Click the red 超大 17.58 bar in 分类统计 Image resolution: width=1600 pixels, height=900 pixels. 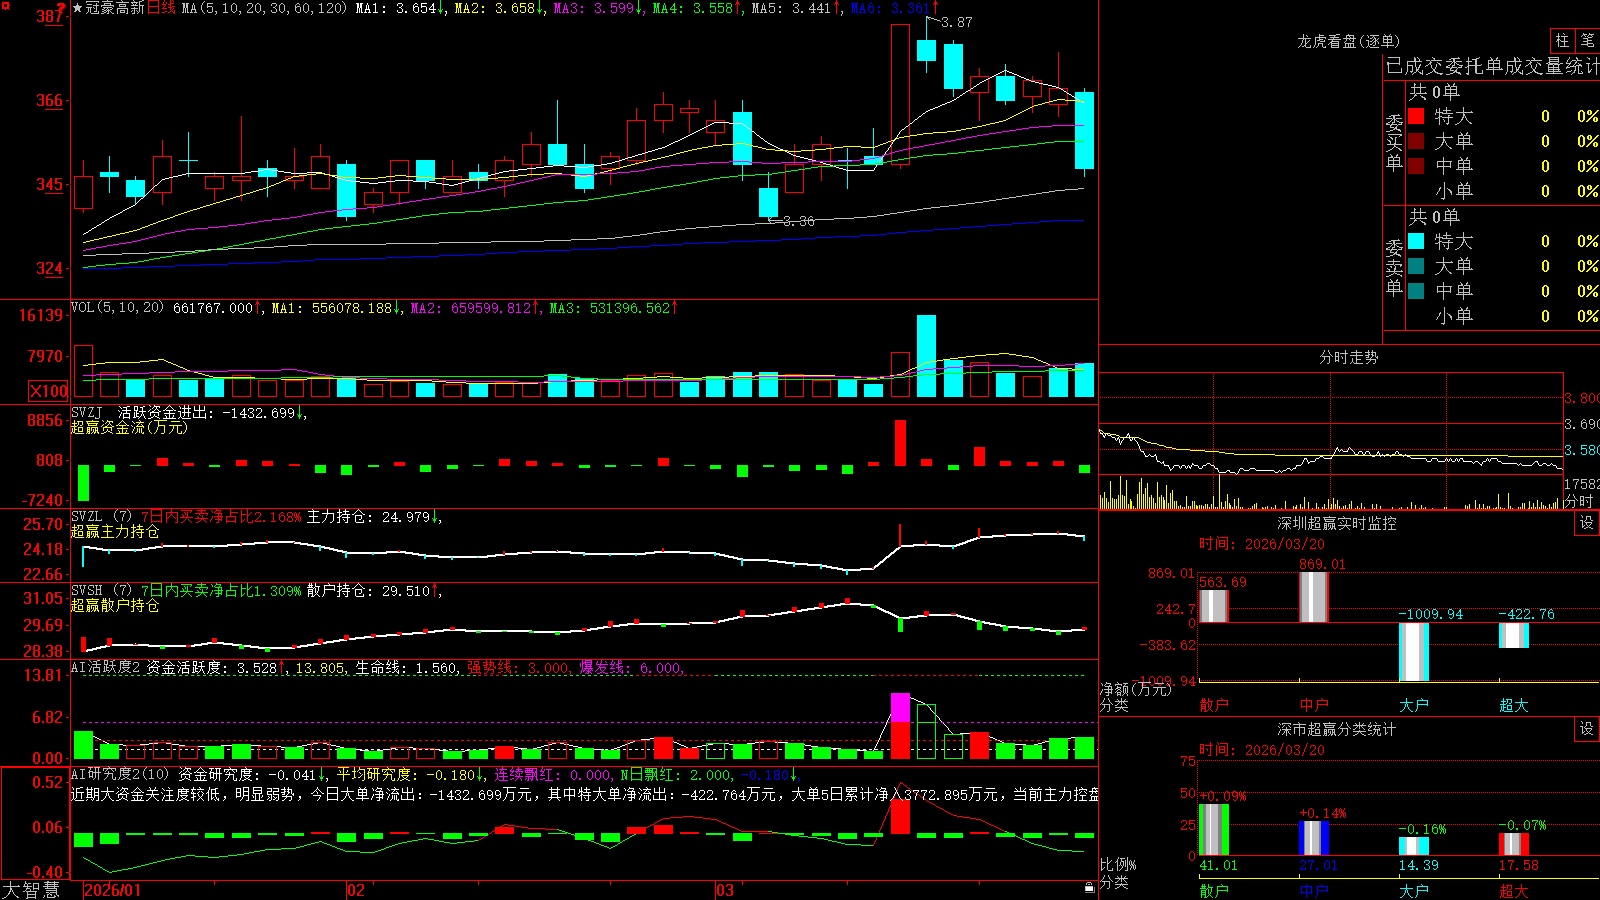click(1514, 844)
